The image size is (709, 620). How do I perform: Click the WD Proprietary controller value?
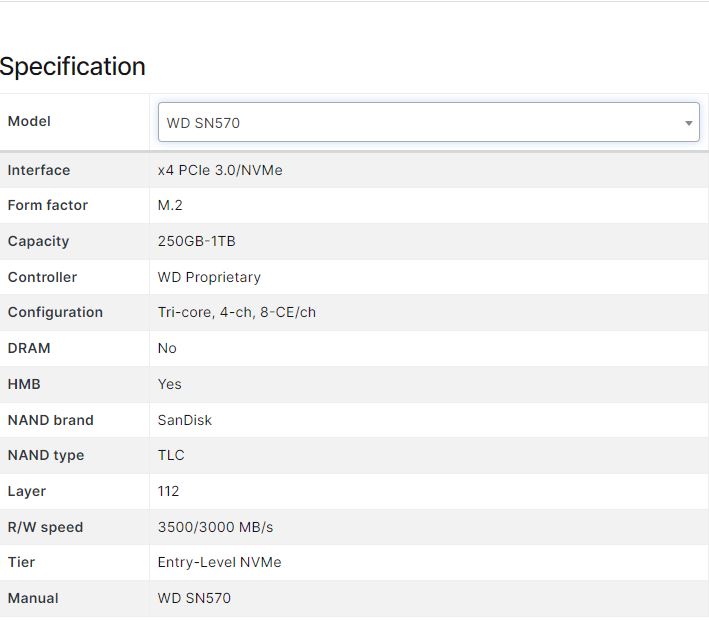click(x=209, y=277)
